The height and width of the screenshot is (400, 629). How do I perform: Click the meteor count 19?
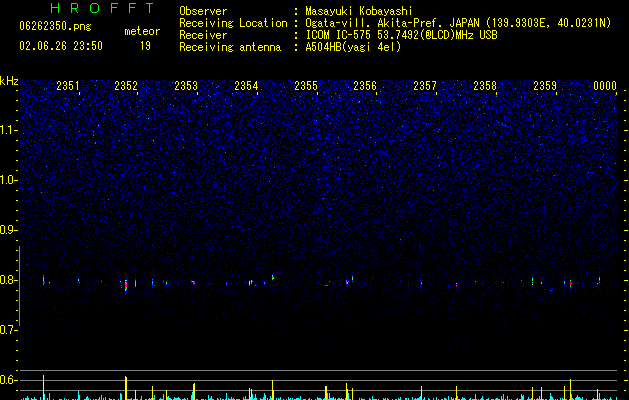(145, 46)
